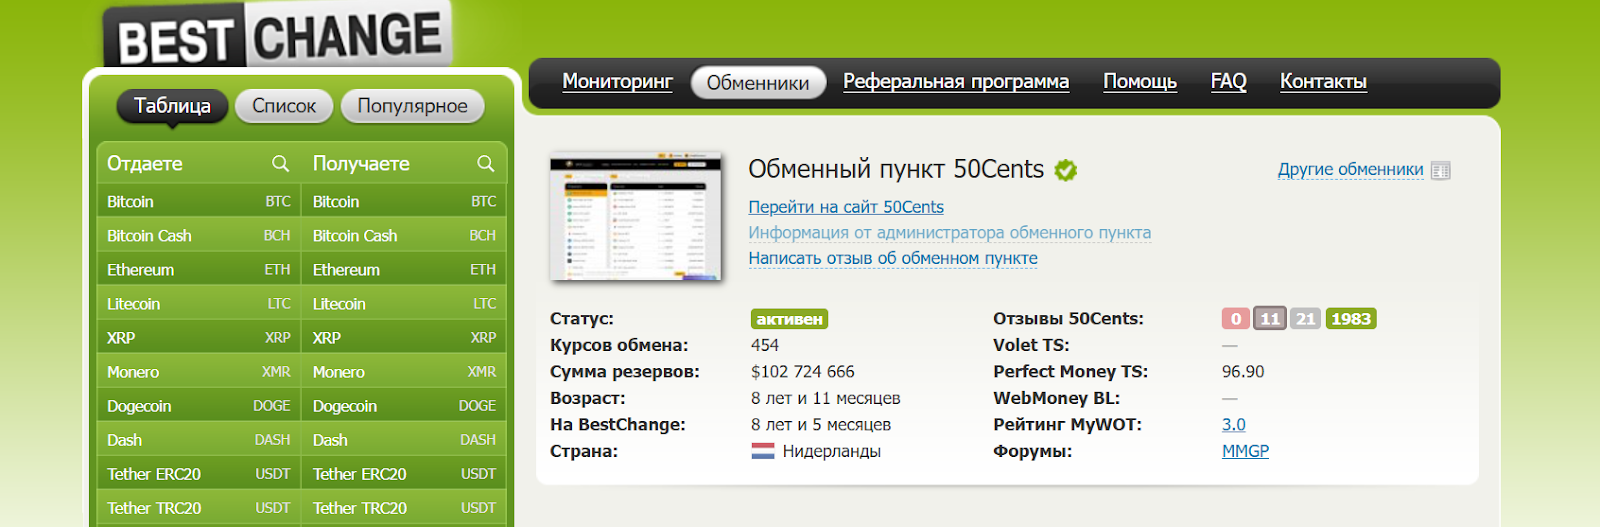Viewport: 1600px width, 527px height.
Task: Select Tether ERC20 in the Получаете column
Action: coord(404,474)
